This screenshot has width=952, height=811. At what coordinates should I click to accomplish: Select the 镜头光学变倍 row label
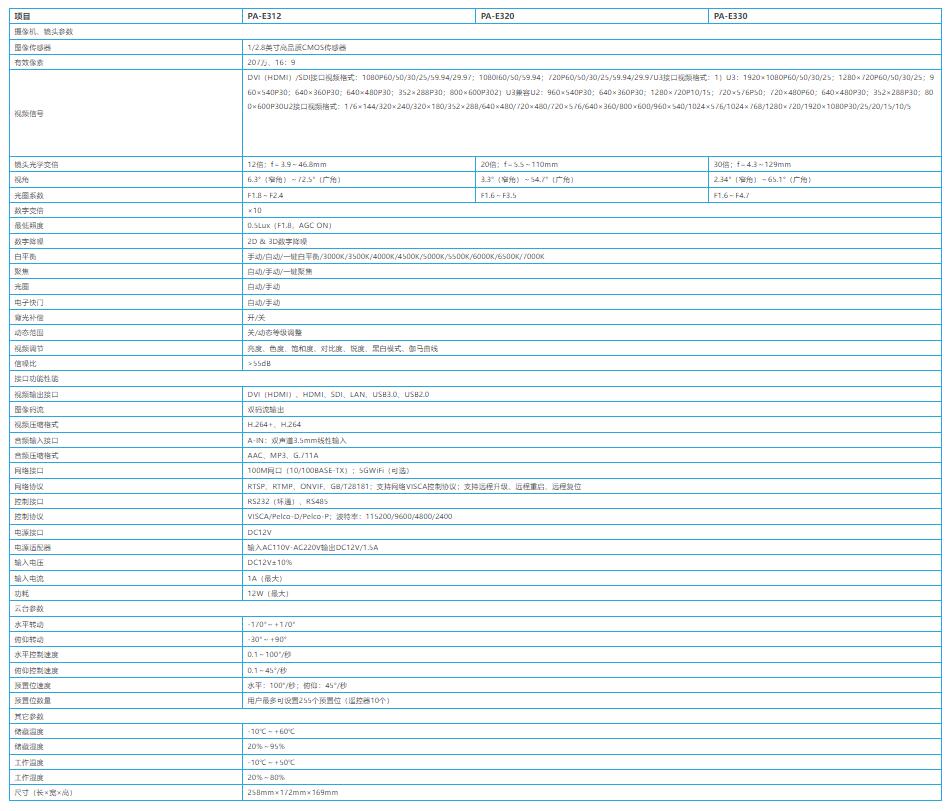36,165
